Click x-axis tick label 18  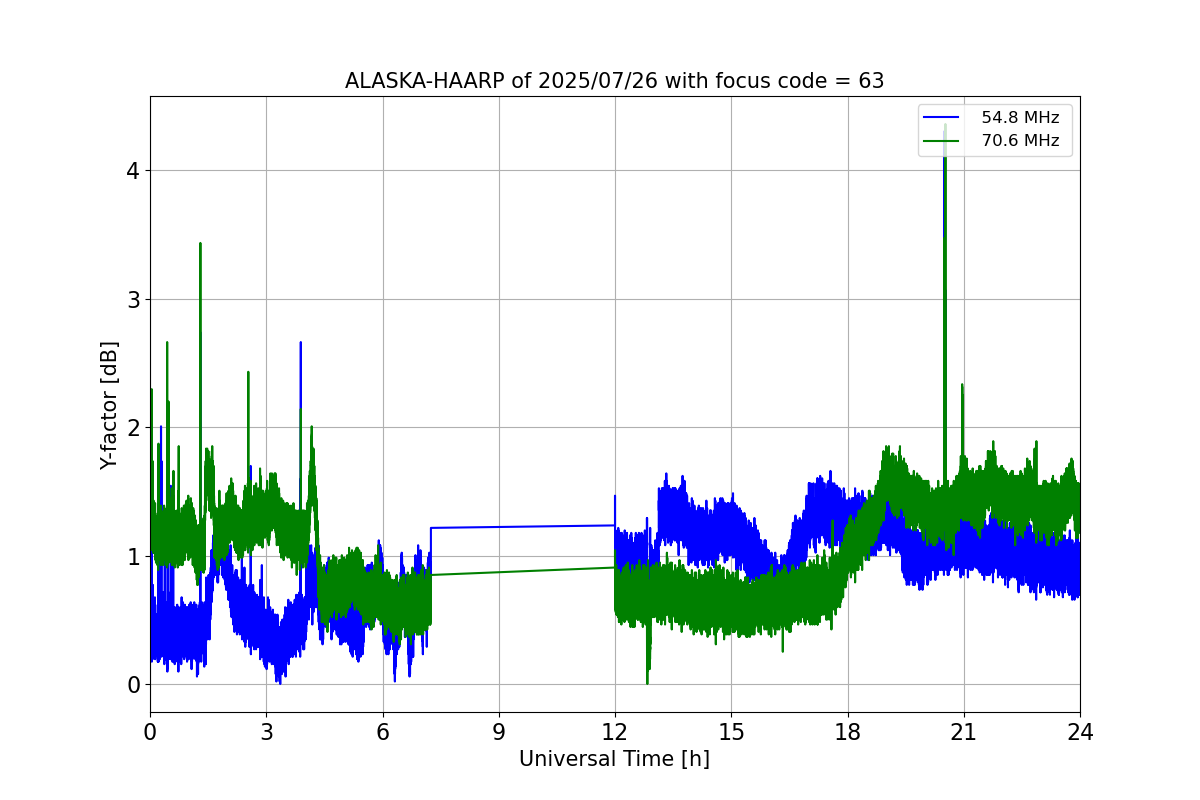847,731
